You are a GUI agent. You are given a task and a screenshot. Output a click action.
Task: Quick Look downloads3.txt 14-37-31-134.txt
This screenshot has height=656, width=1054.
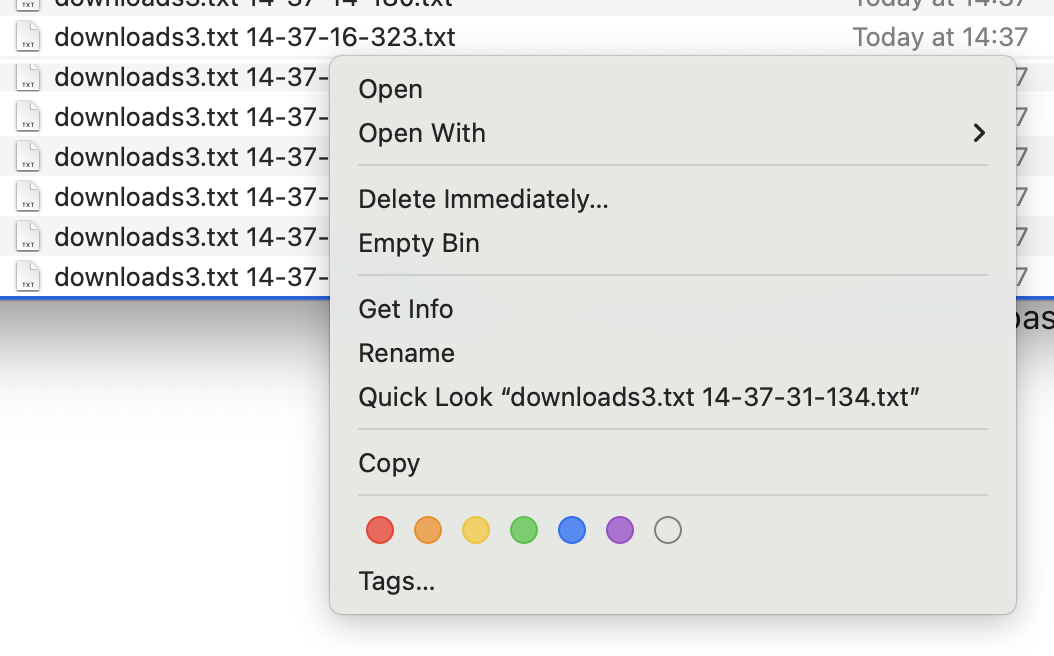pos(639,397)
